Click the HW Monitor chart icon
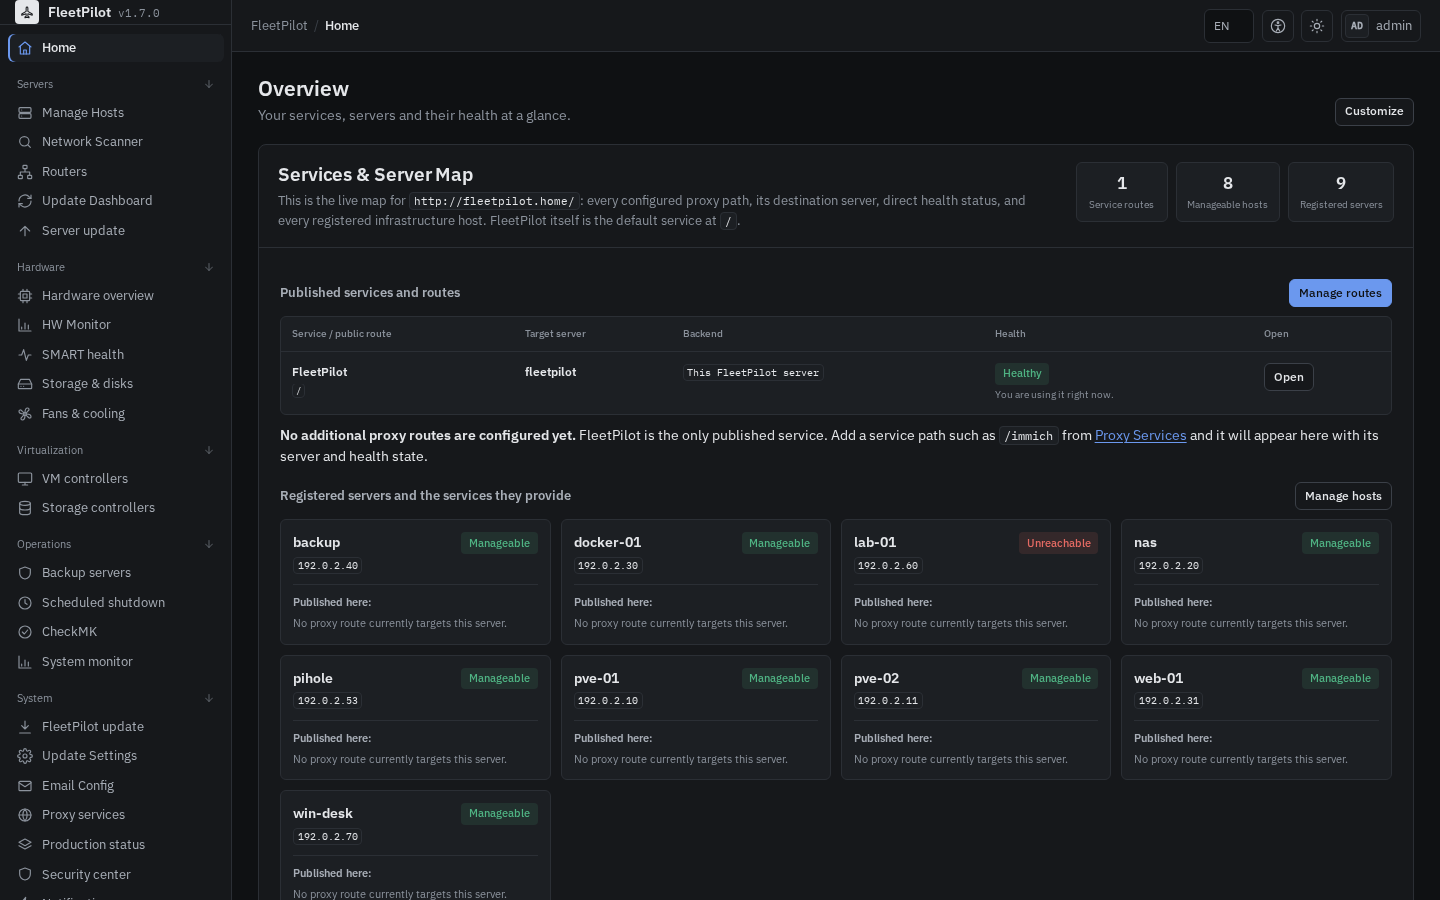Image resolution: width=1440 pixels, height=900 pixels. (x=25, y=325)
